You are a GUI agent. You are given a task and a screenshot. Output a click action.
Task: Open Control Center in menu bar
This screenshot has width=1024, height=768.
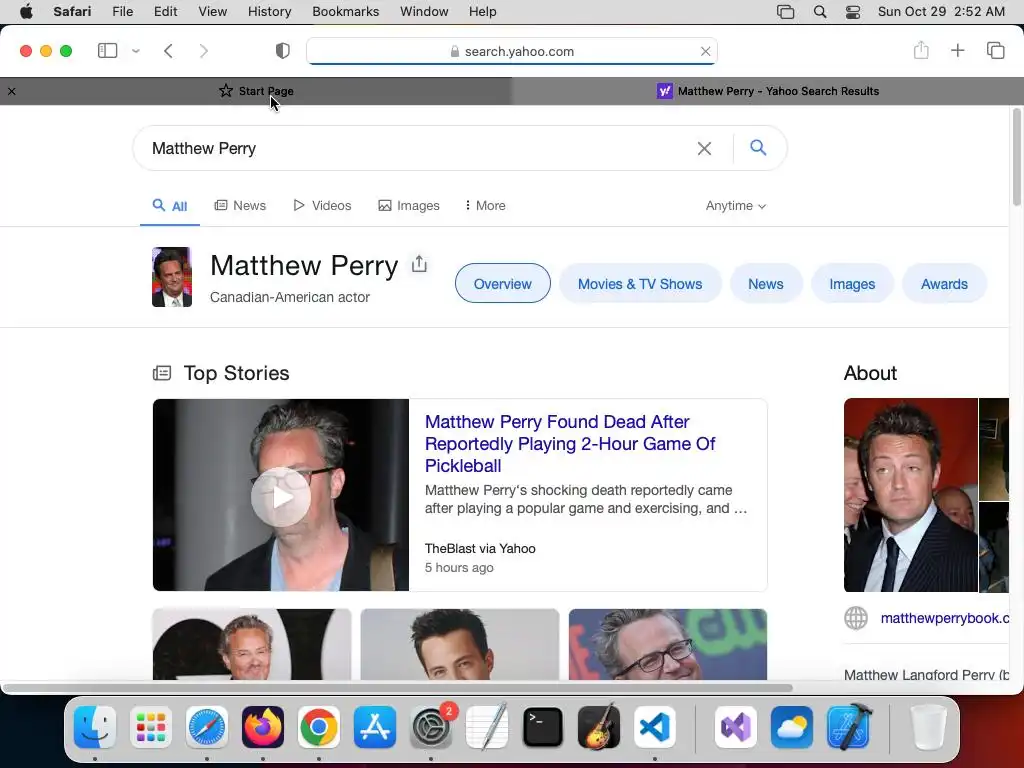853,12
